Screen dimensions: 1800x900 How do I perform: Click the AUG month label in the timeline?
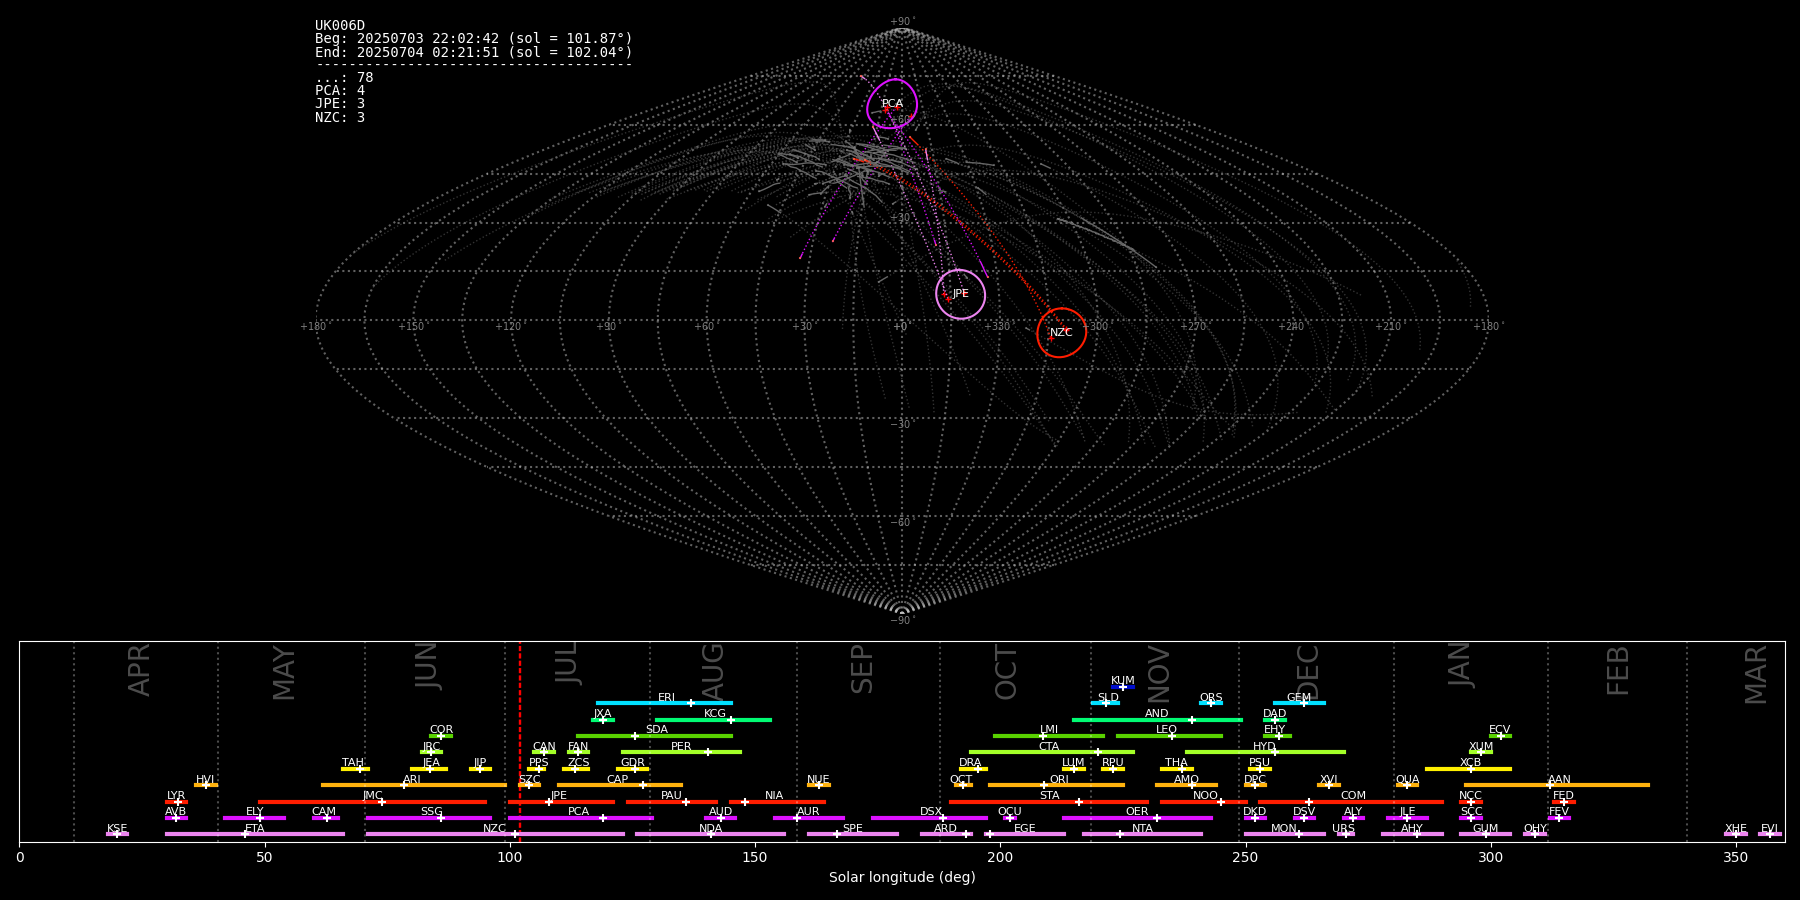coord(713,672)
